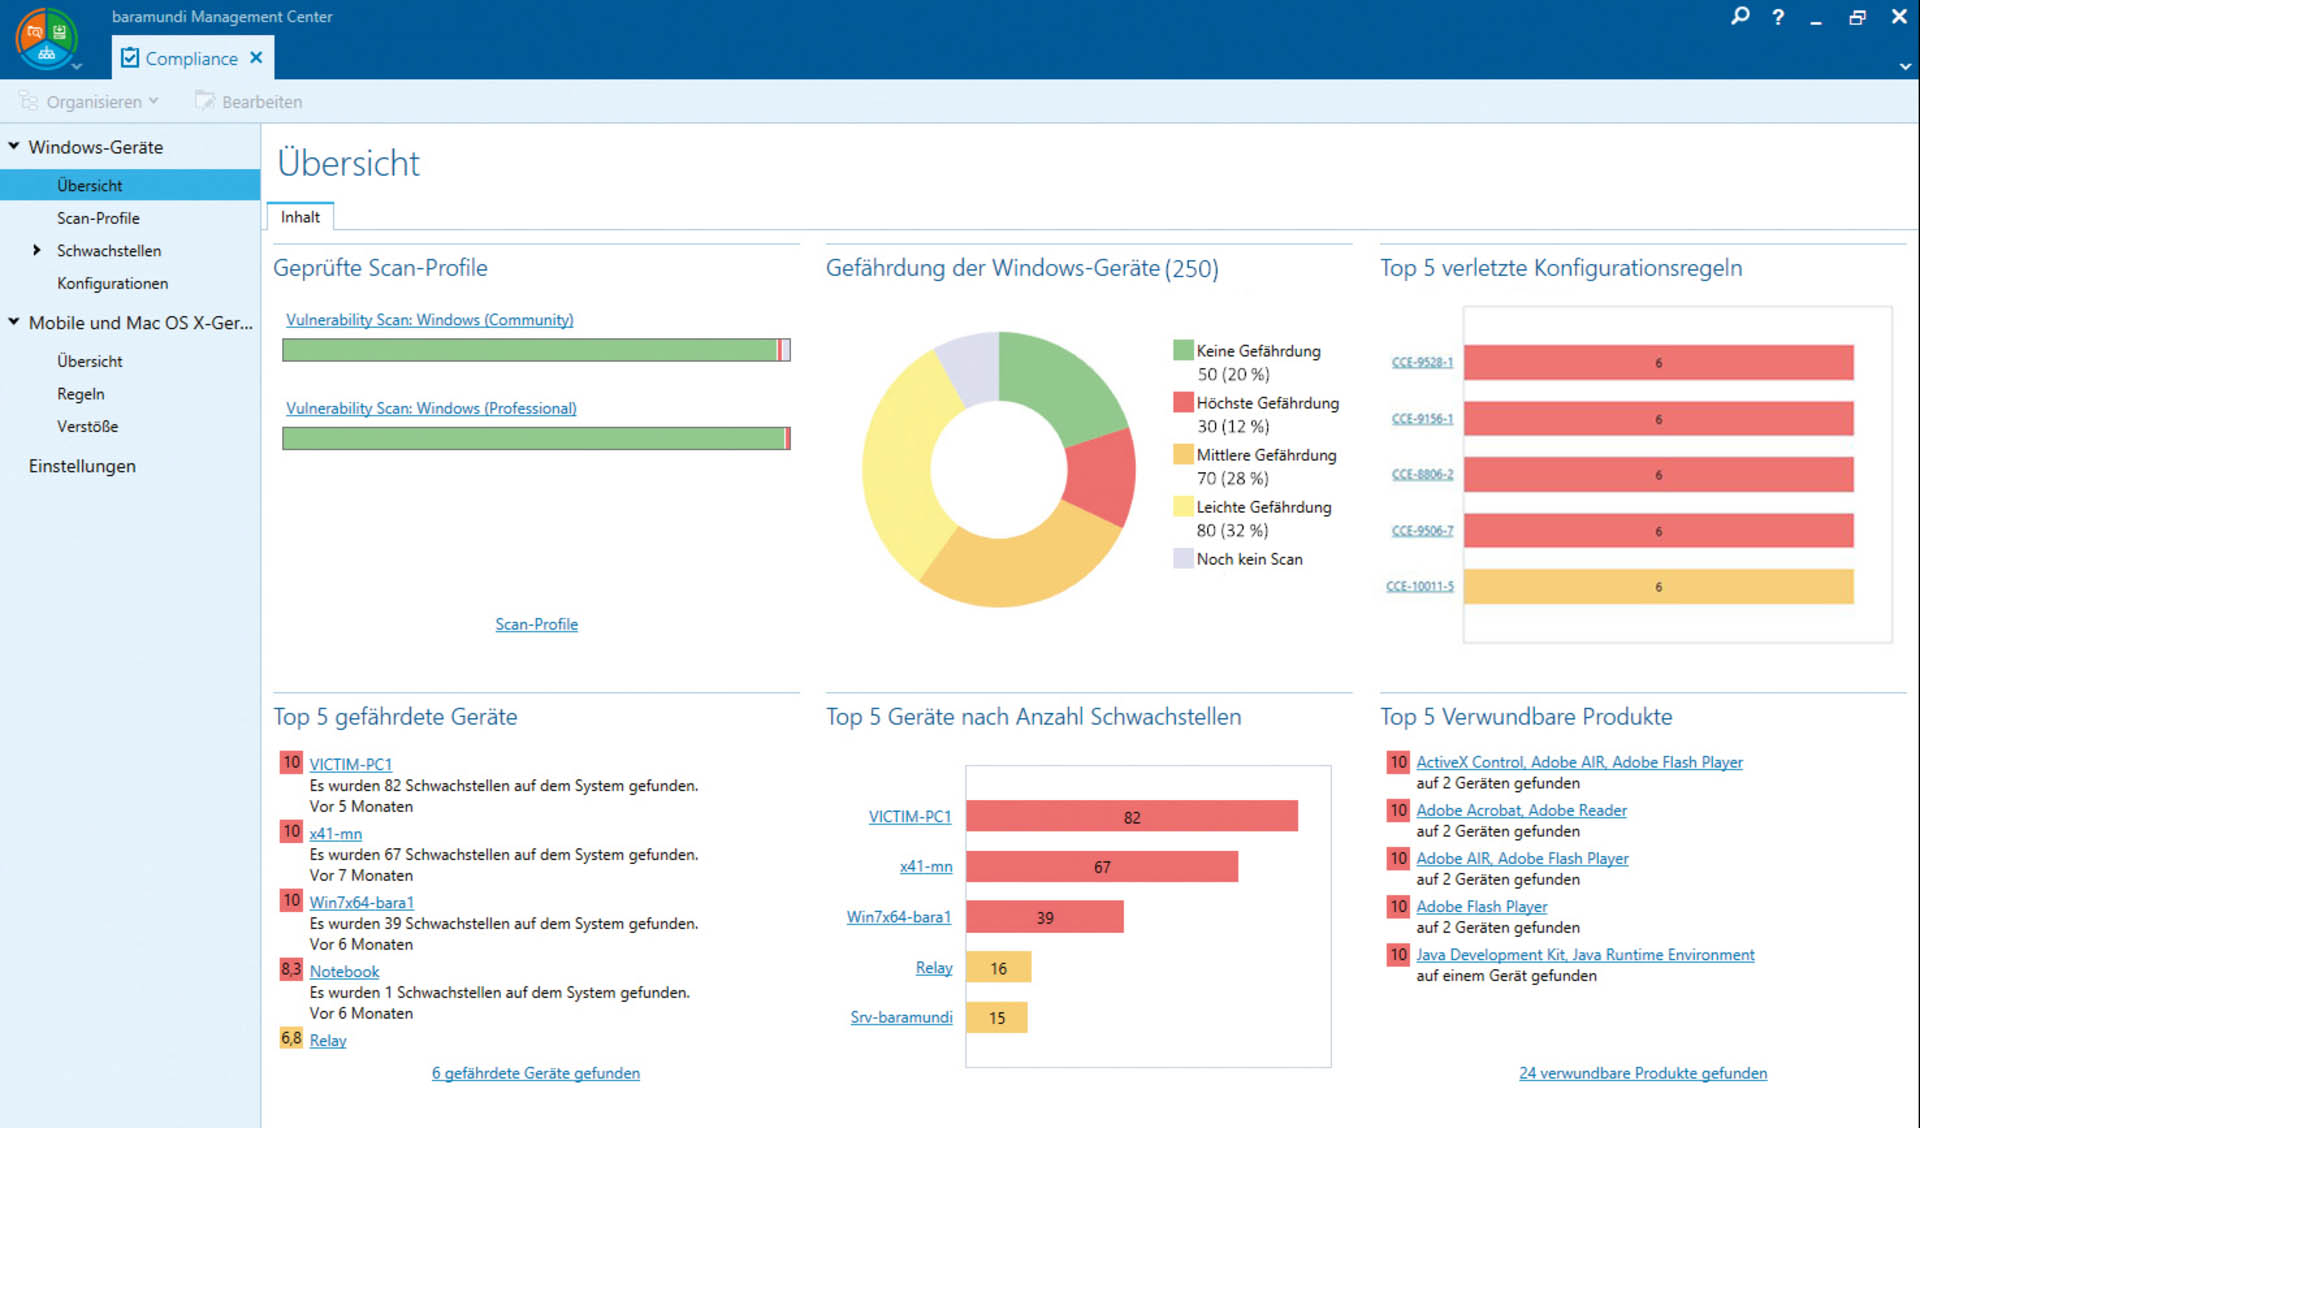
Task: Click the red severity 10 badge for VICTIM-PC1
Action: [x=291, y=763]
